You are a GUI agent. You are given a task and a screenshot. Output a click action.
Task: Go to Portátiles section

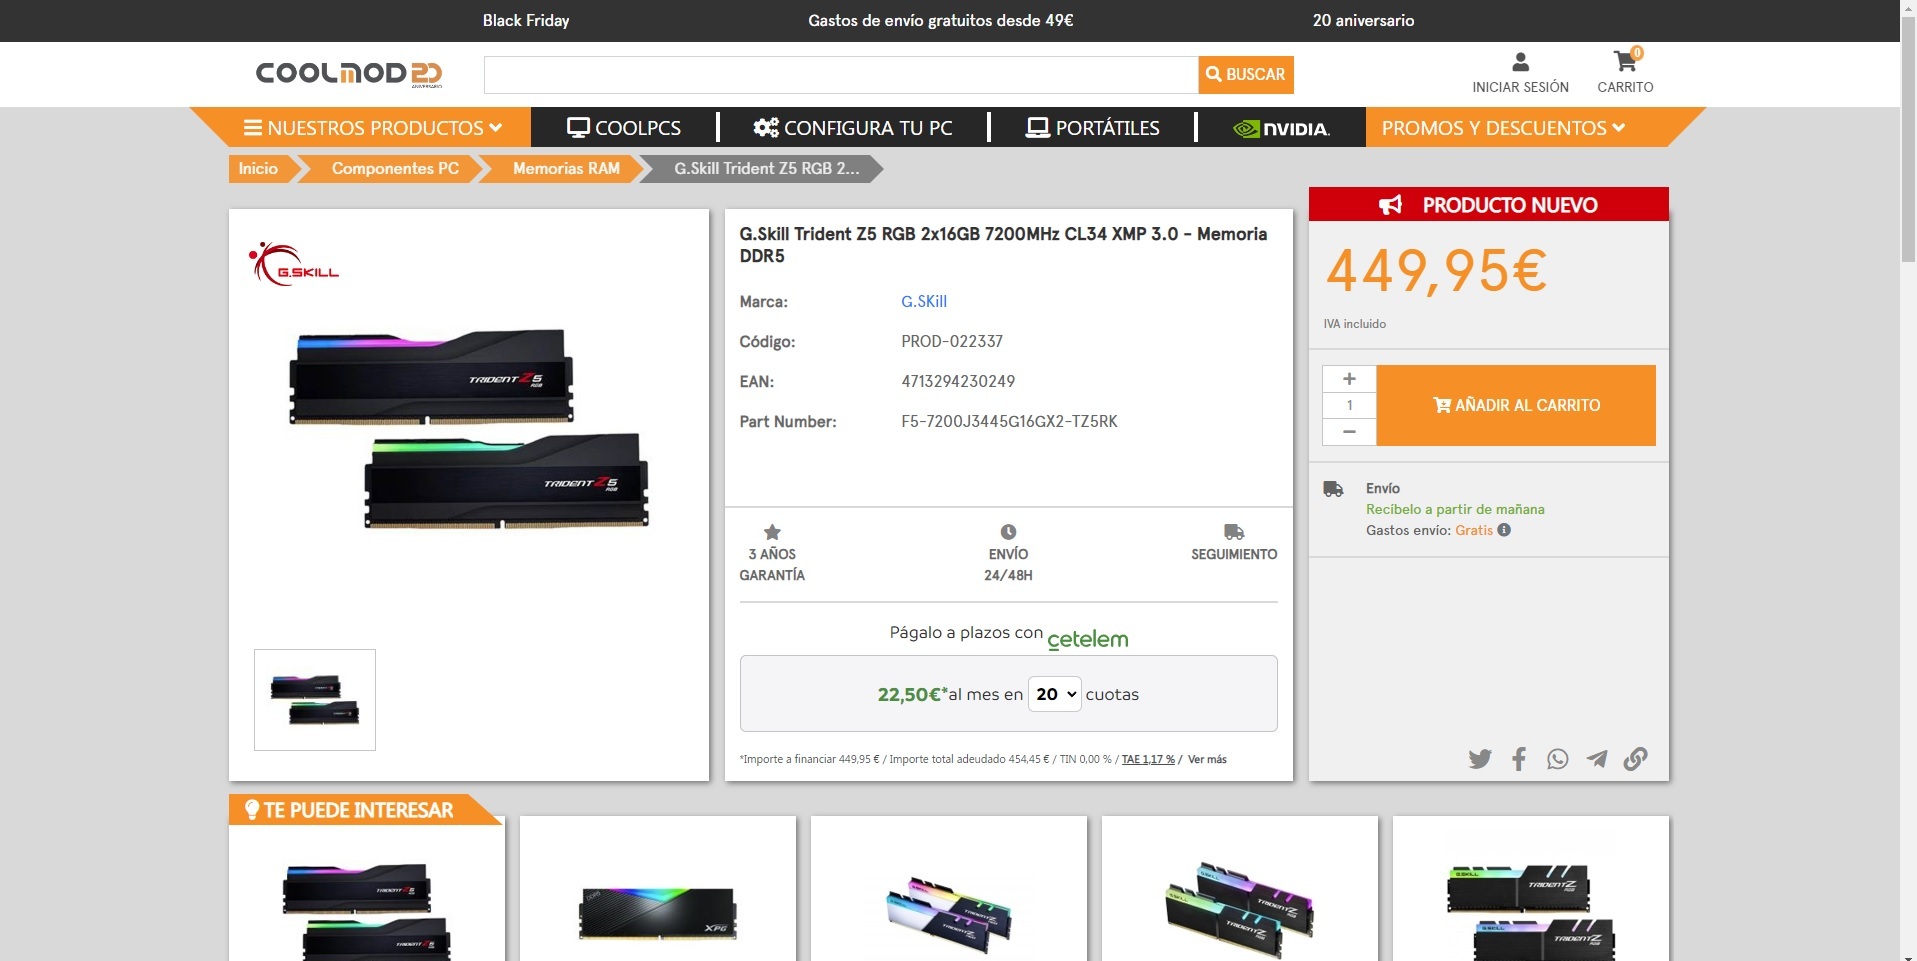pos(1093,128)
